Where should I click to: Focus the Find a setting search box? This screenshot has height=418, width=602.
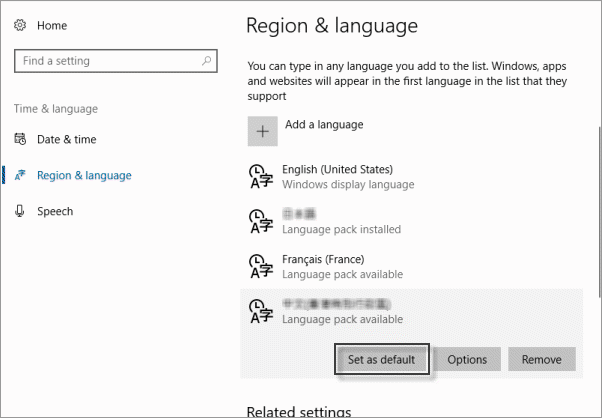point(116,61)
